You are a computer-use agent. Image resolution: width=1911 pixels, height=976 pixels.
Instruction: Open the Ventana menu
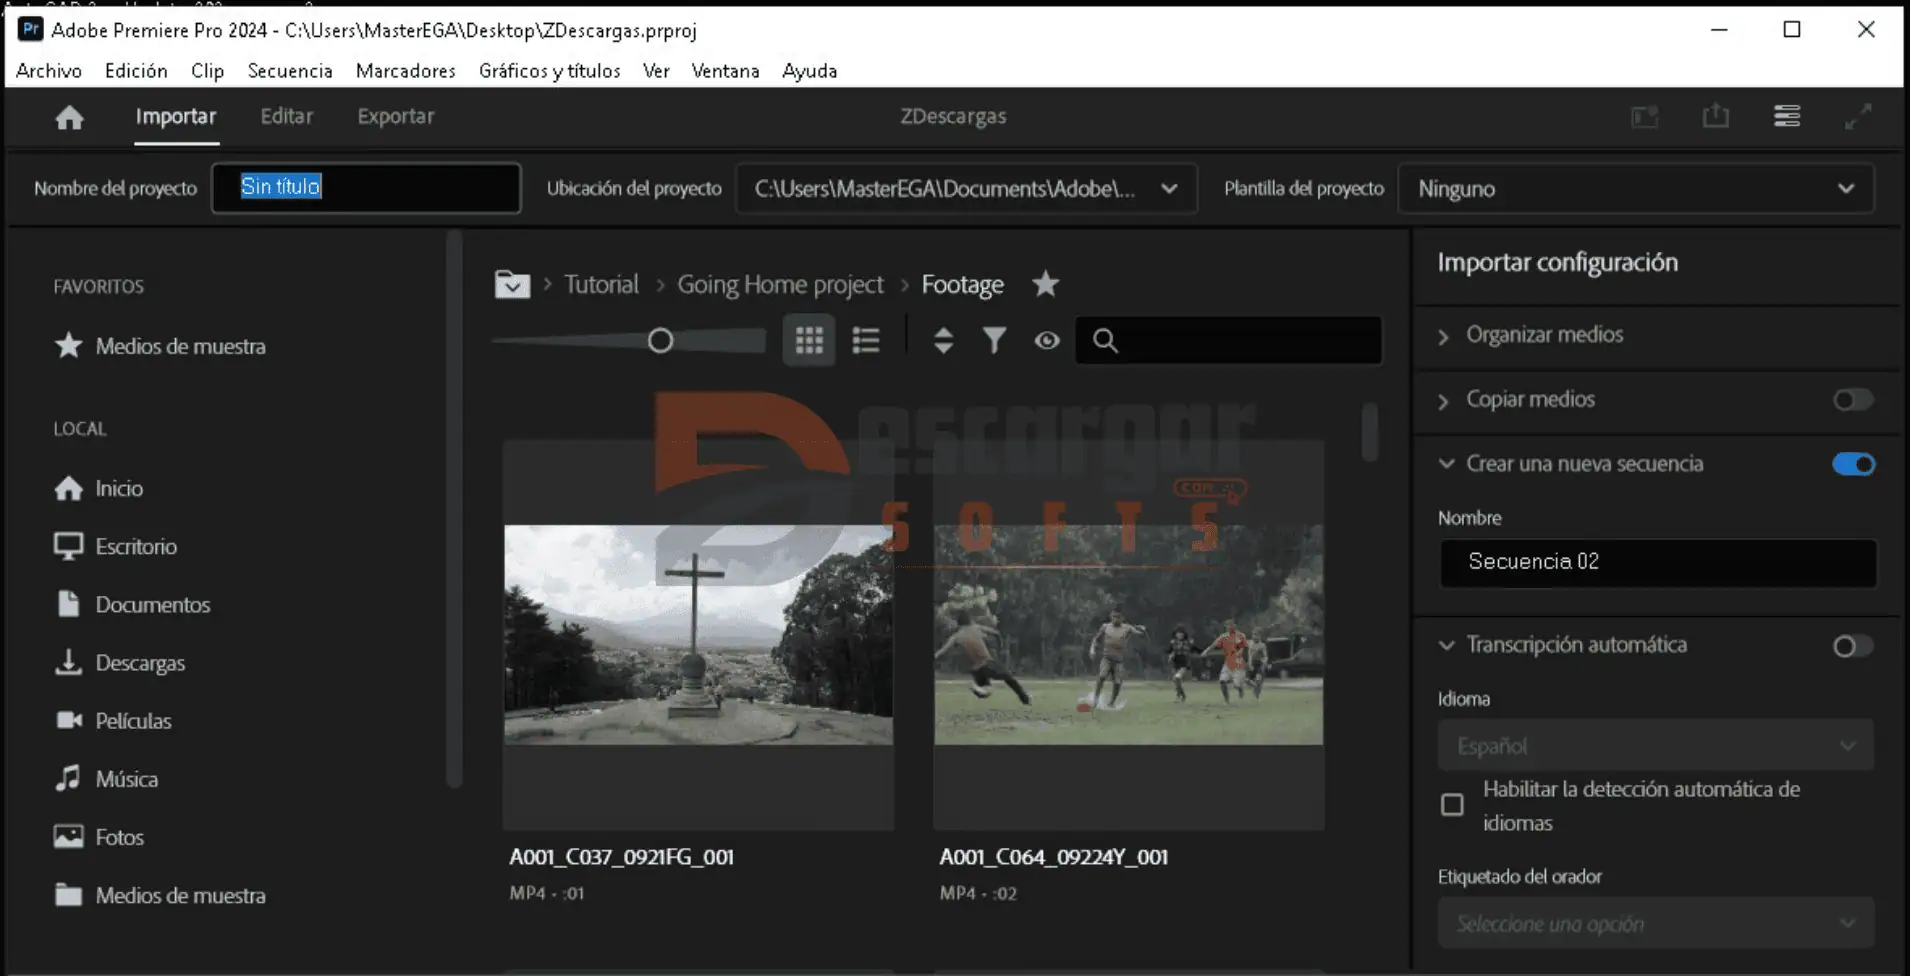pos(726,71)
